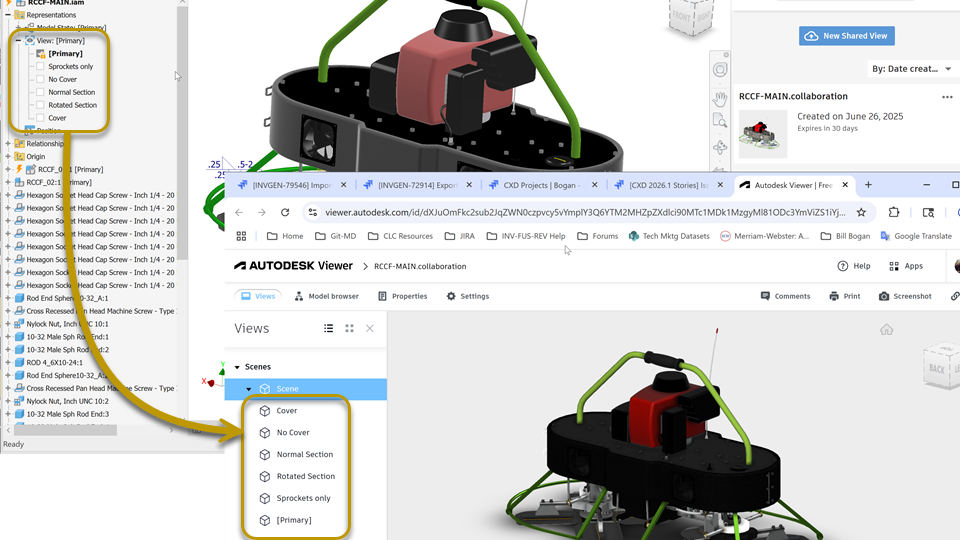Bookmark this page with the star icon
Image resolution: width=960 pixels, height=540 pixels.
tap(861, 212)
